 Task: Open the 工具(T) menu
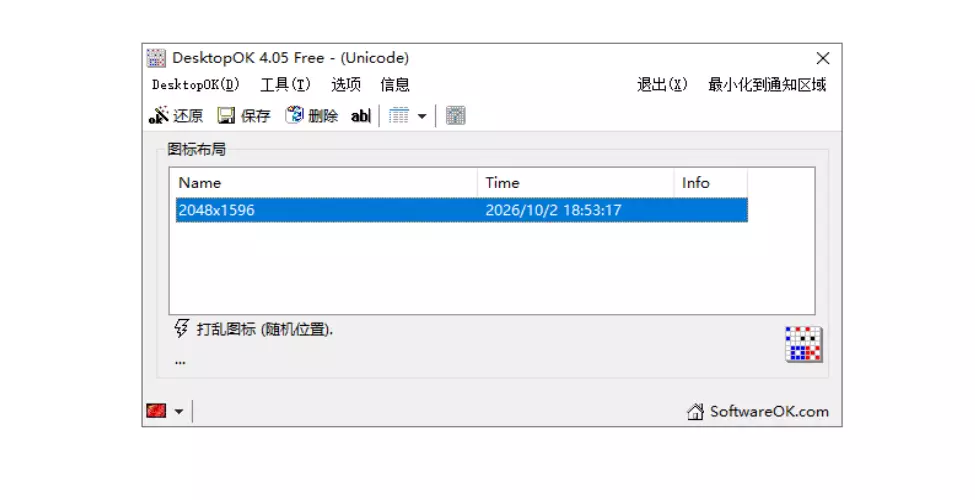tap(285, 85)
